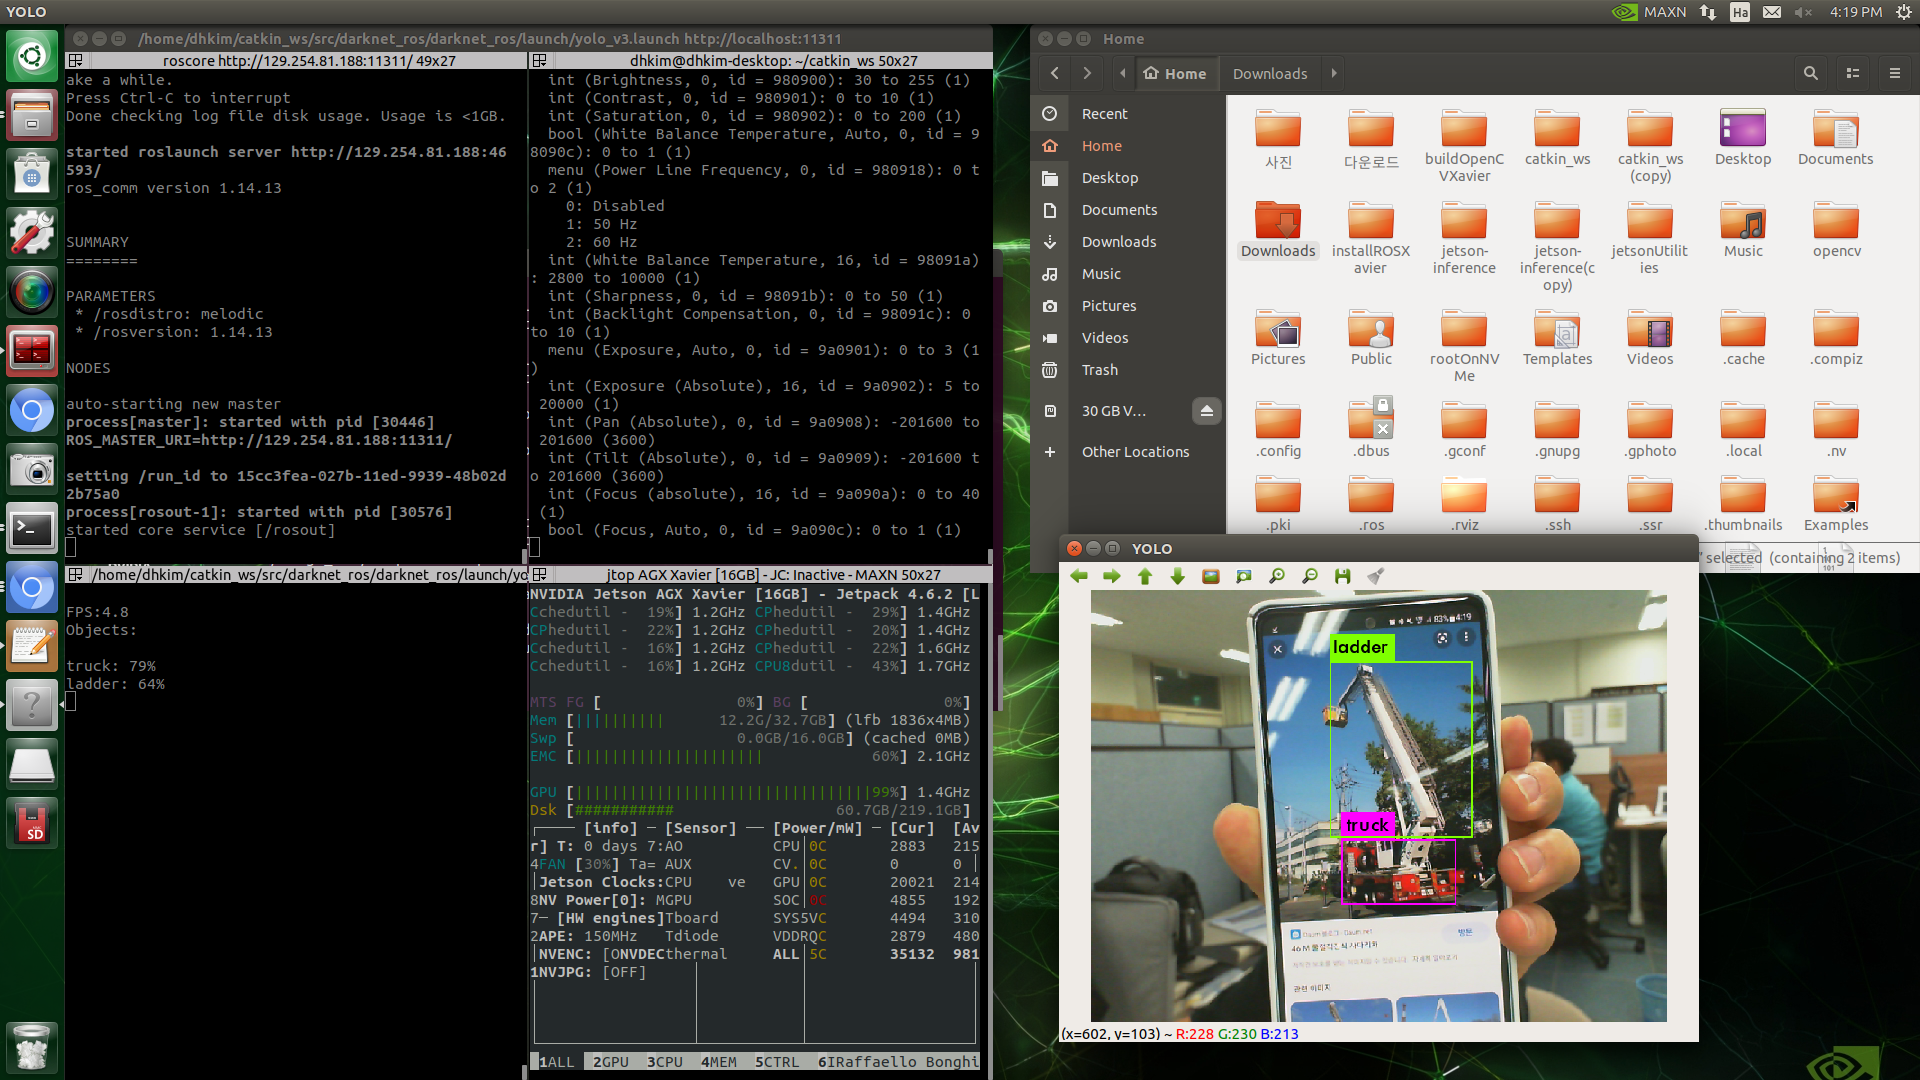This screenshot has height=1080, width=1920.
Task: Zoom in on the YOLO image with magnifier-plus
Action: 1277,576
